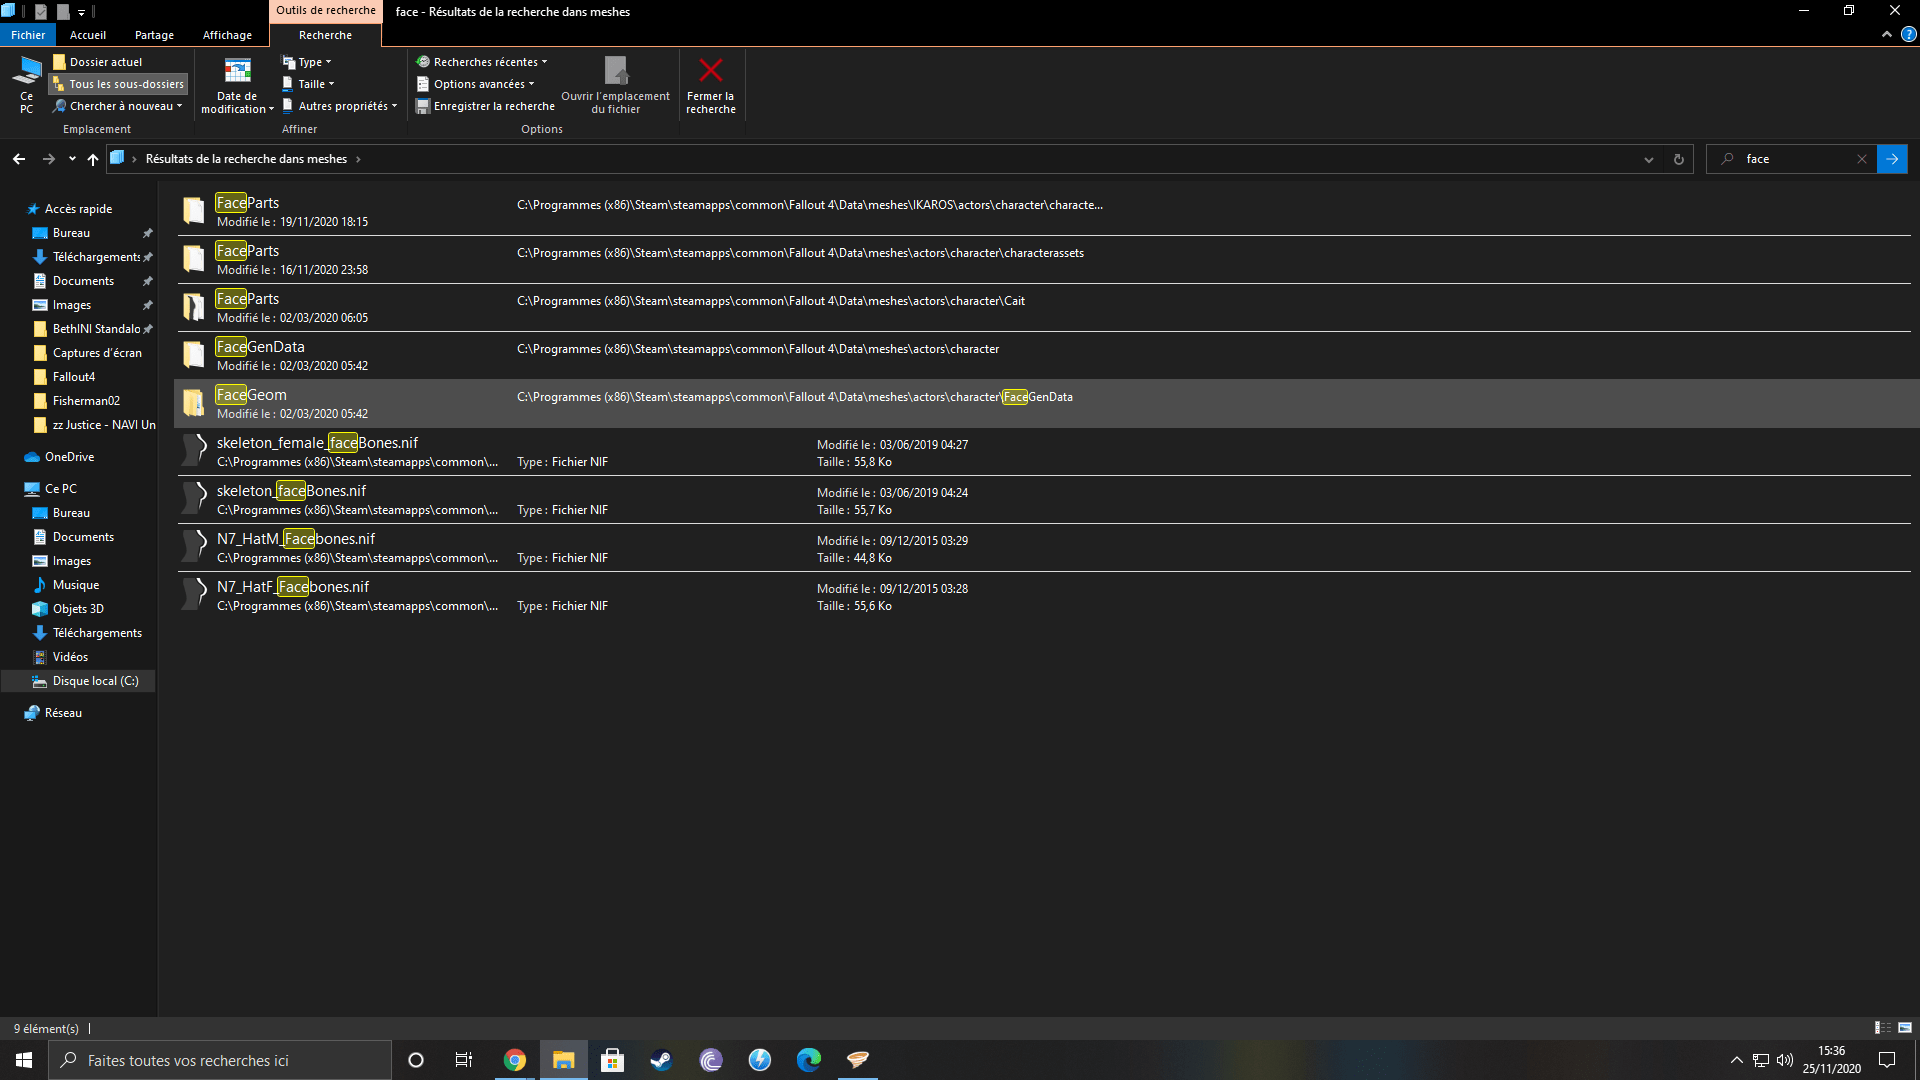The image size is (1920, 1080).
Task: Click Outils de recherche contextual tab
Action: (326, 11)
